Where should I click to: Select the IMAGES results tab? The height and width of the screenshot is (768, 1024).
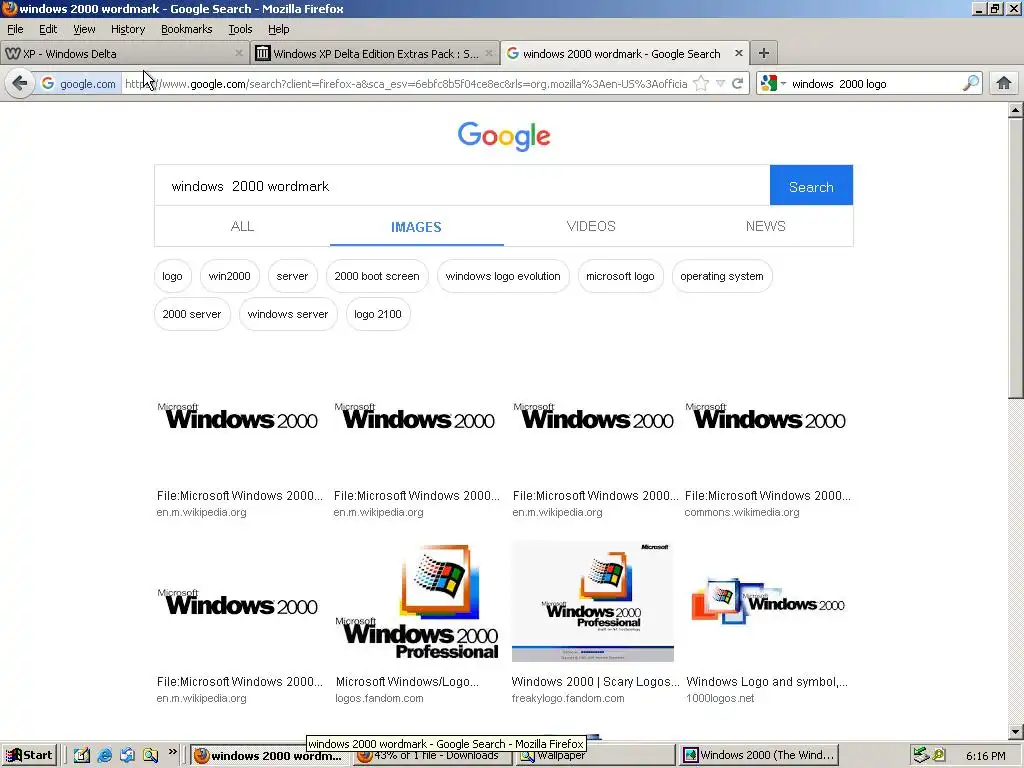pyautogui.click(x=417, y=227)
